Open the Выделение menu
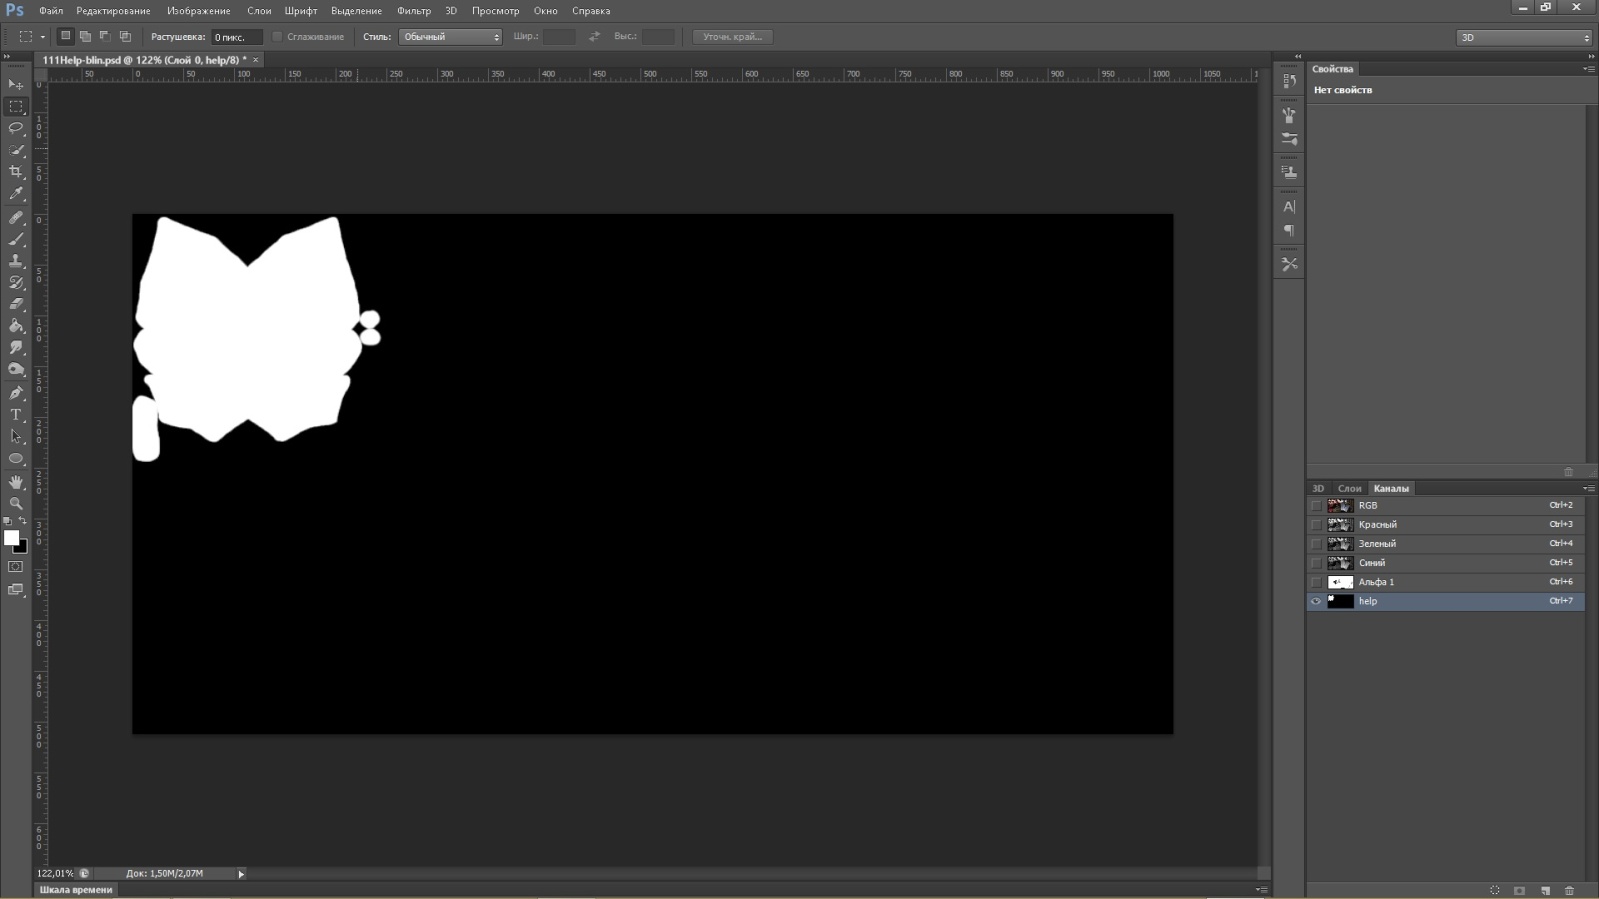The height and width of the screenshot is (899, 1599). pos(357,11)
